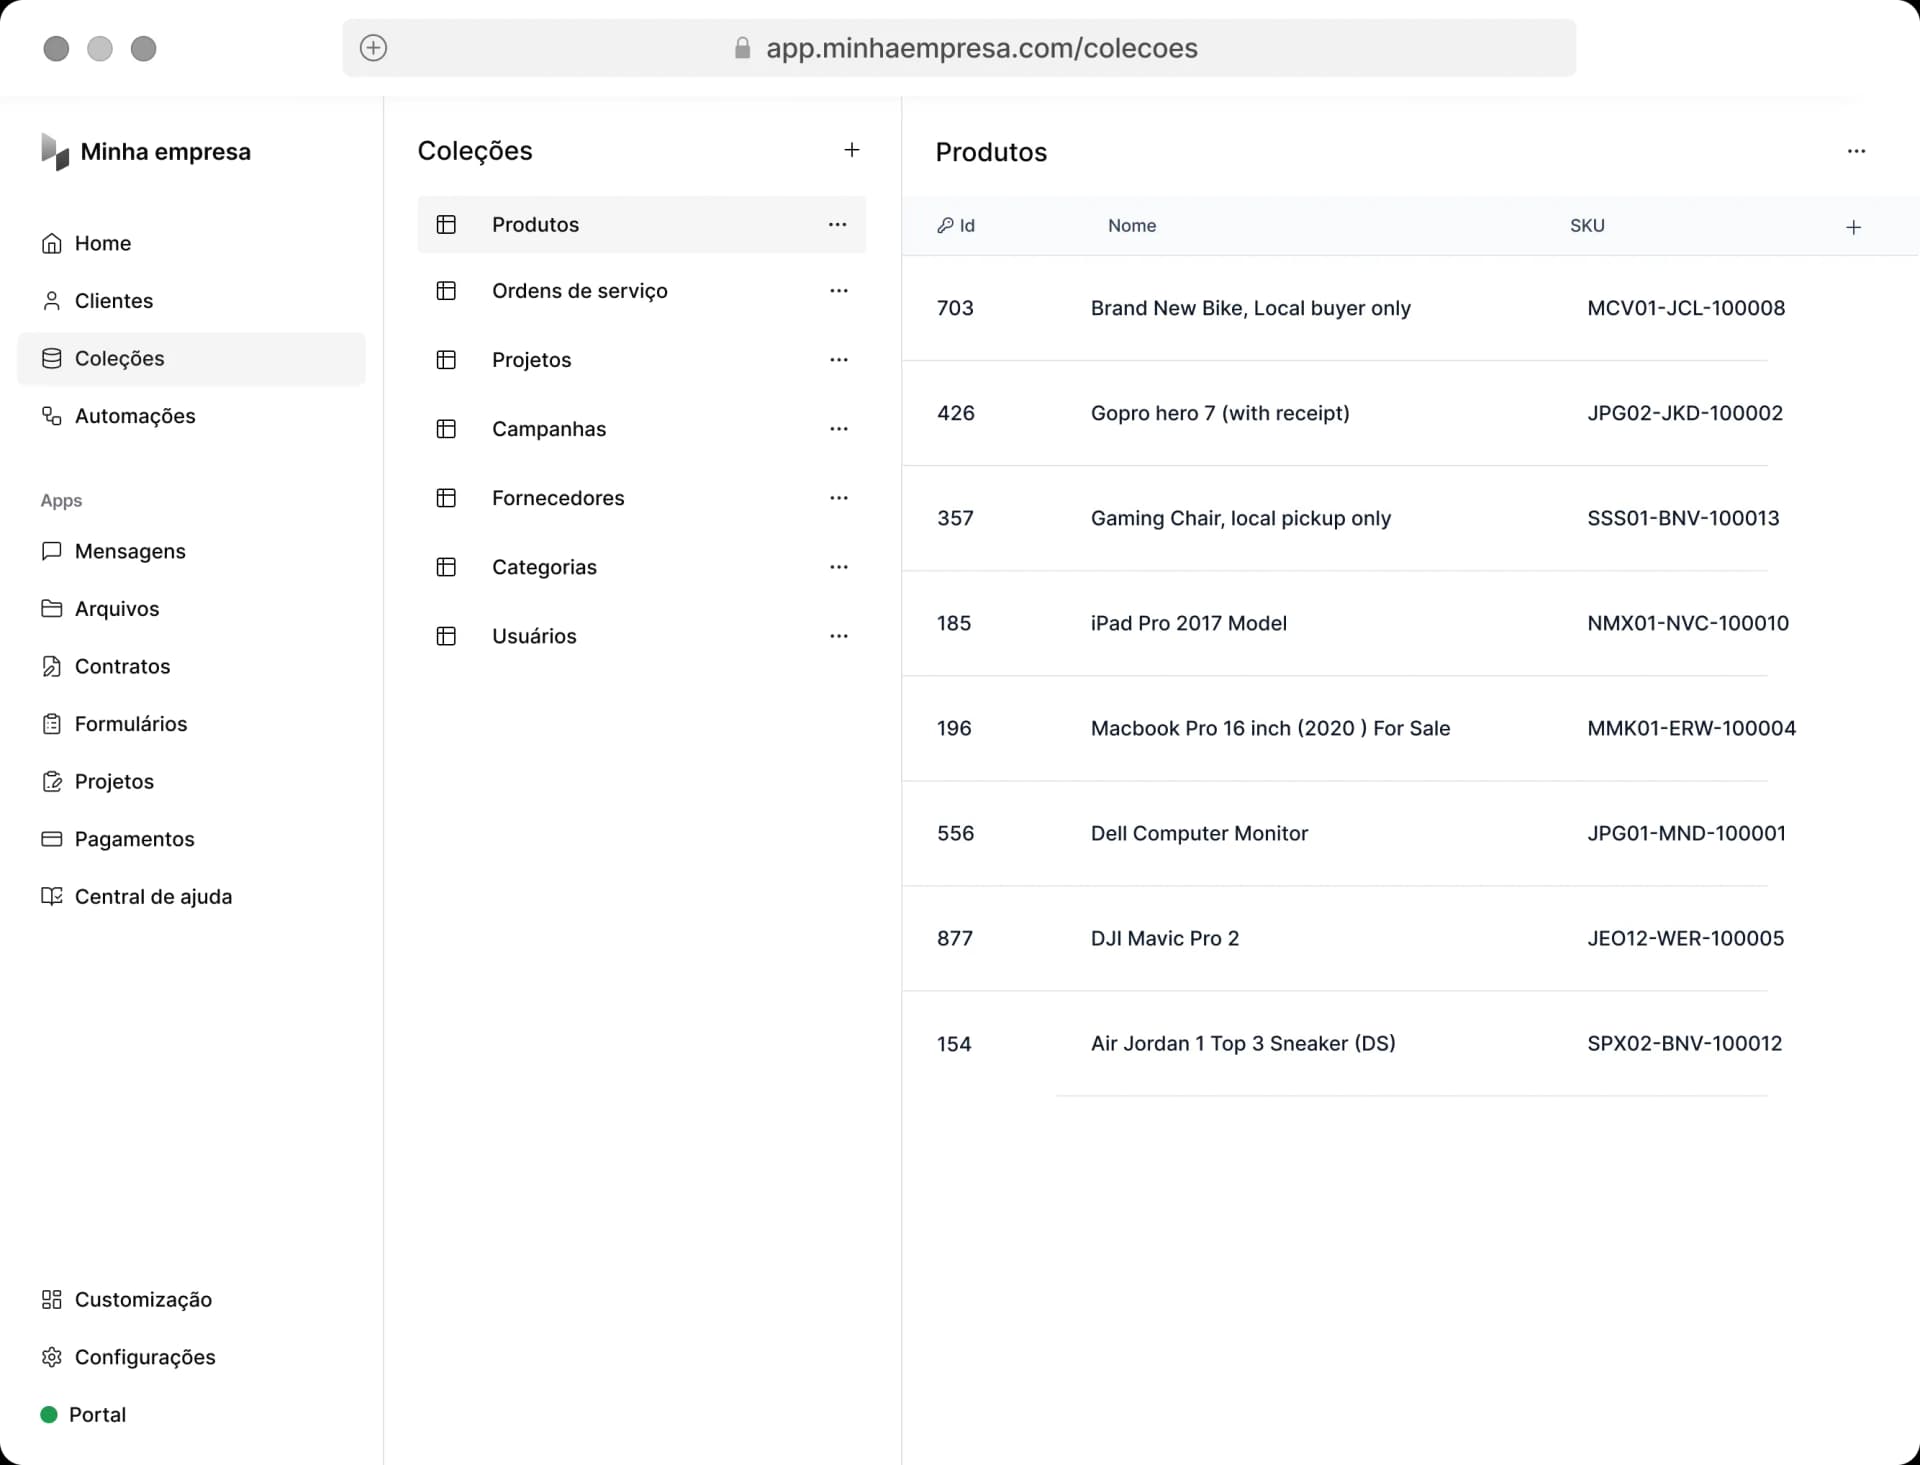Open Configurações from the sidebar
Image resolution: width=1920 pixels, height=1465 pixels.
click(x=145, y=1357)
